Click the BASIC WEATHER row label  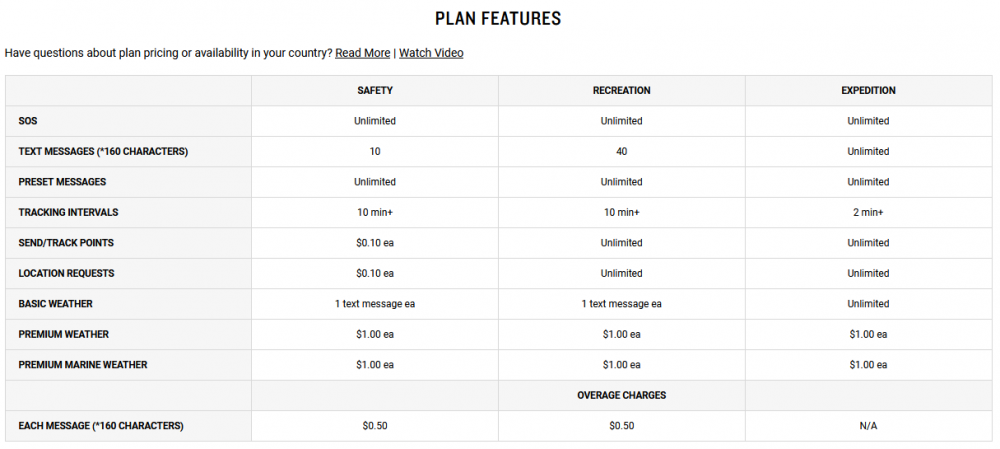pyautogui.click(x=55, y=304)
